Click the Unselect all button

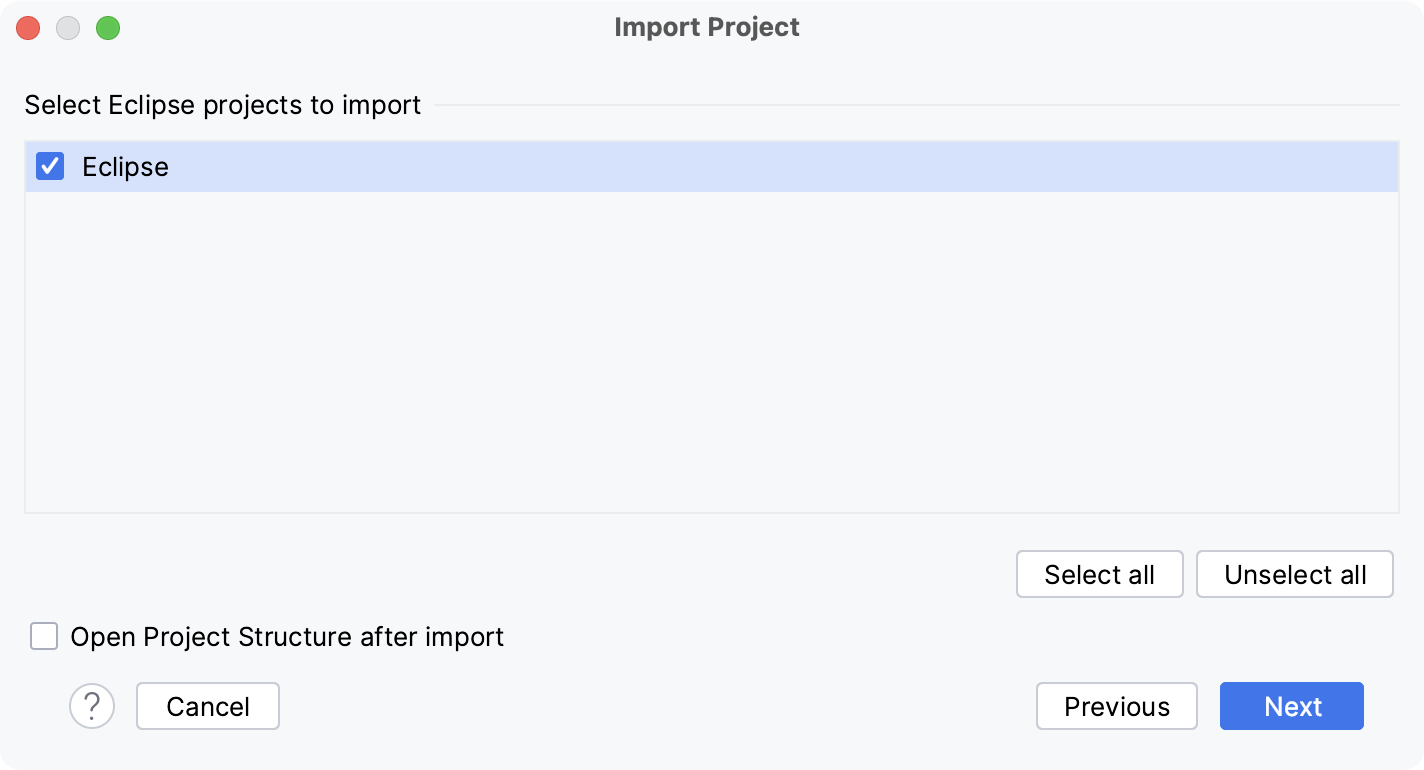(x=1294, y=574)
